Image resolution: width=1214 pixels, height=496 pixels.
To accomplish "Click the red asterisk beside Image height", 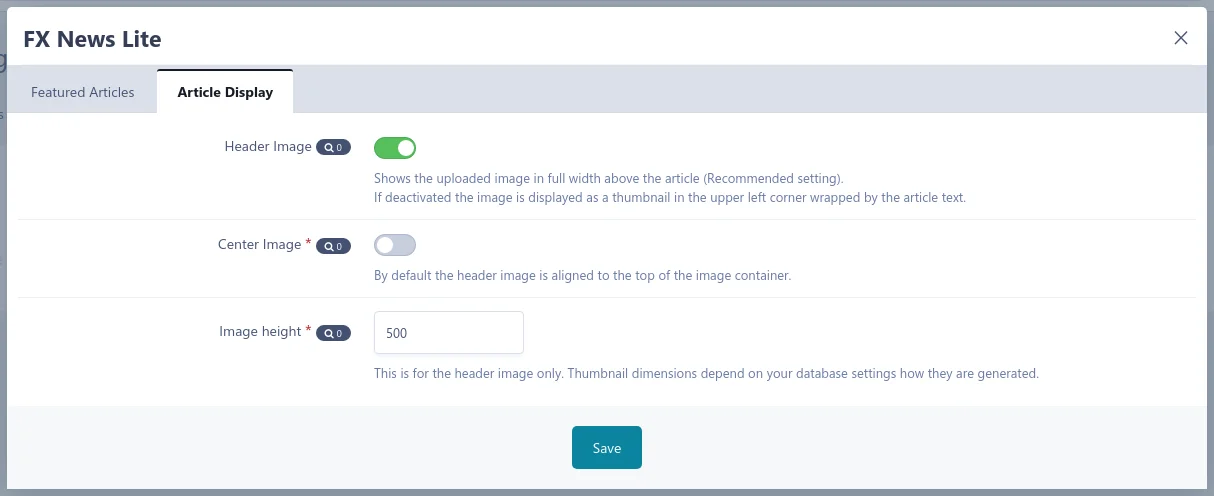I will tap(308, 330).
